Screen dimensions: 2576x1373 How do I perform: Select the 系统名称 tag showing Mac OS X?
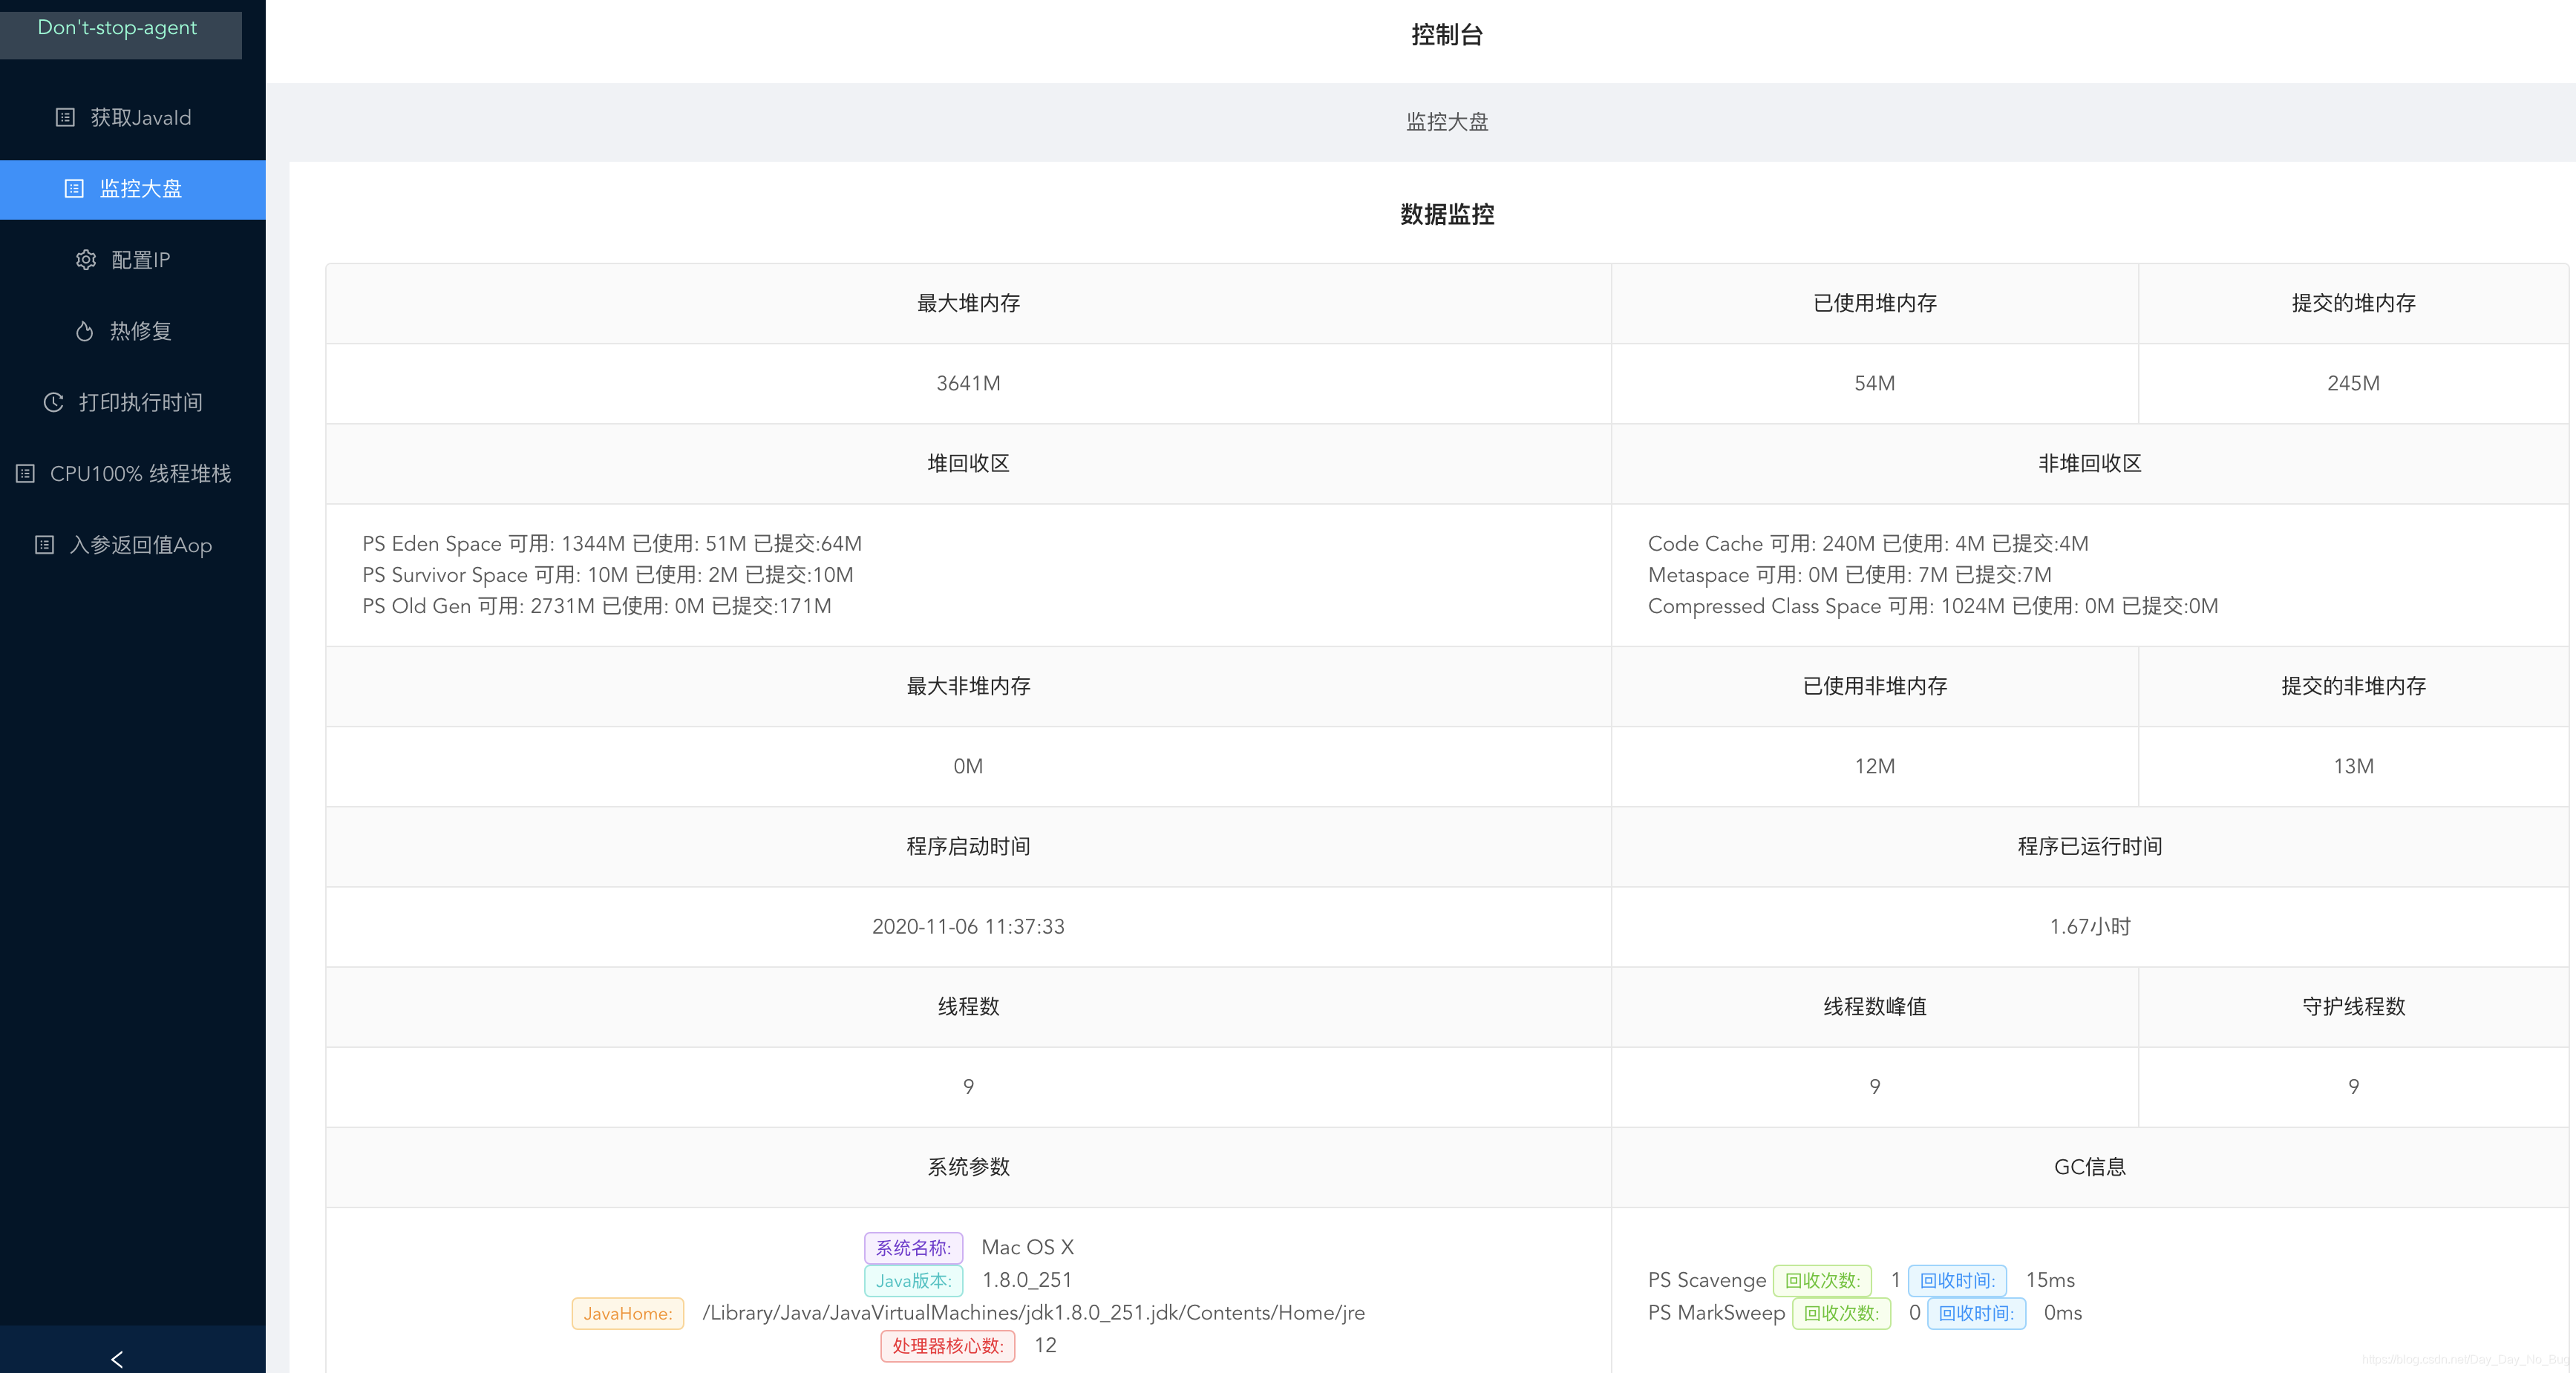click(913, 1247)
